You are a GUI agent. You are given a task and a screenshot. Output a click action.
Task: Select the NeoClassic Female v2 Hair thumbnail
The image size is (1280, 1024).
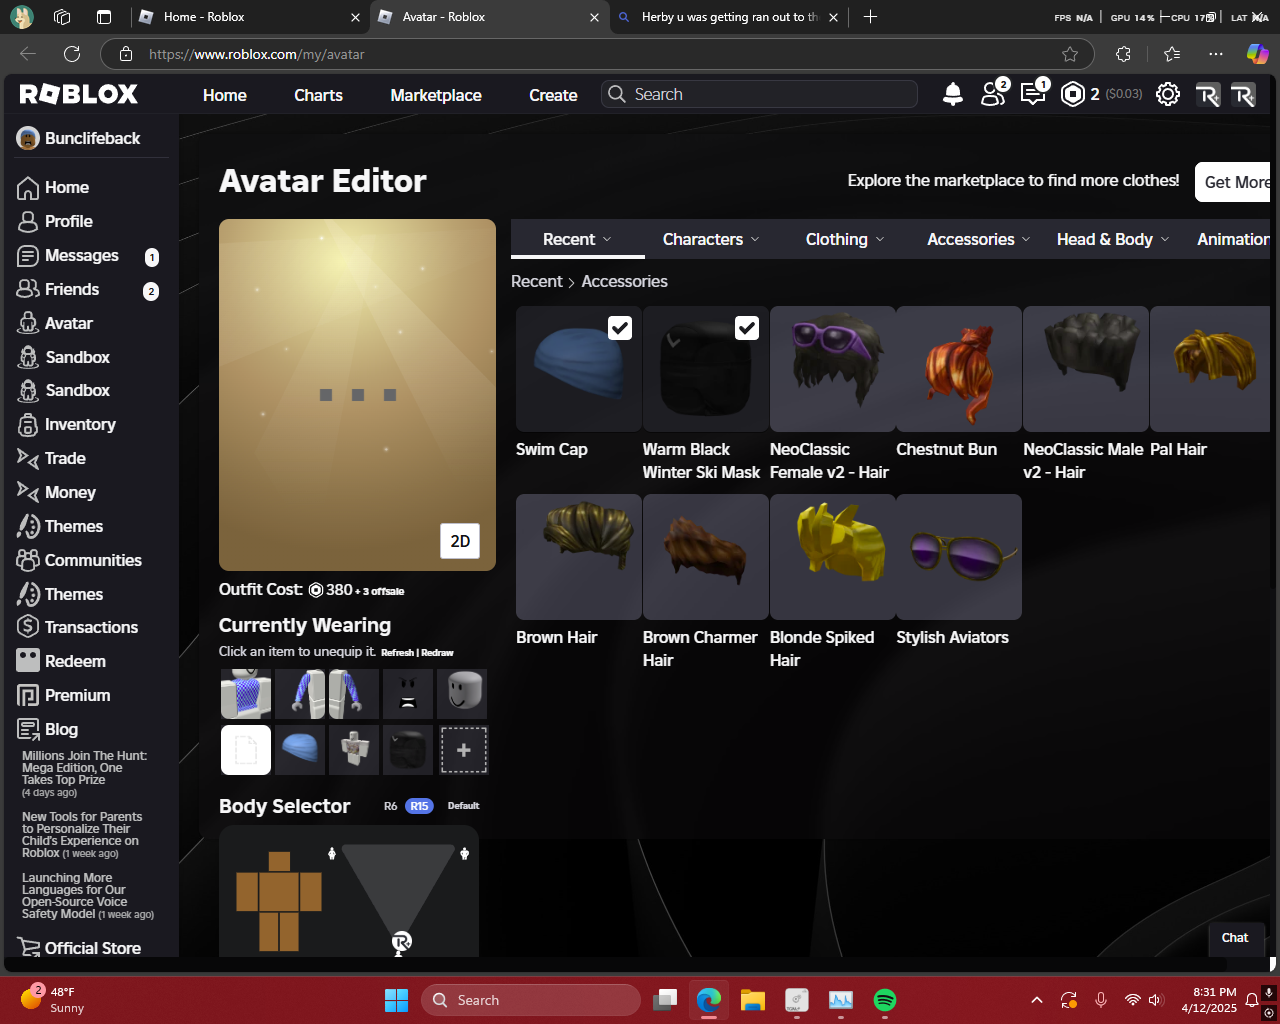(832, 369)
